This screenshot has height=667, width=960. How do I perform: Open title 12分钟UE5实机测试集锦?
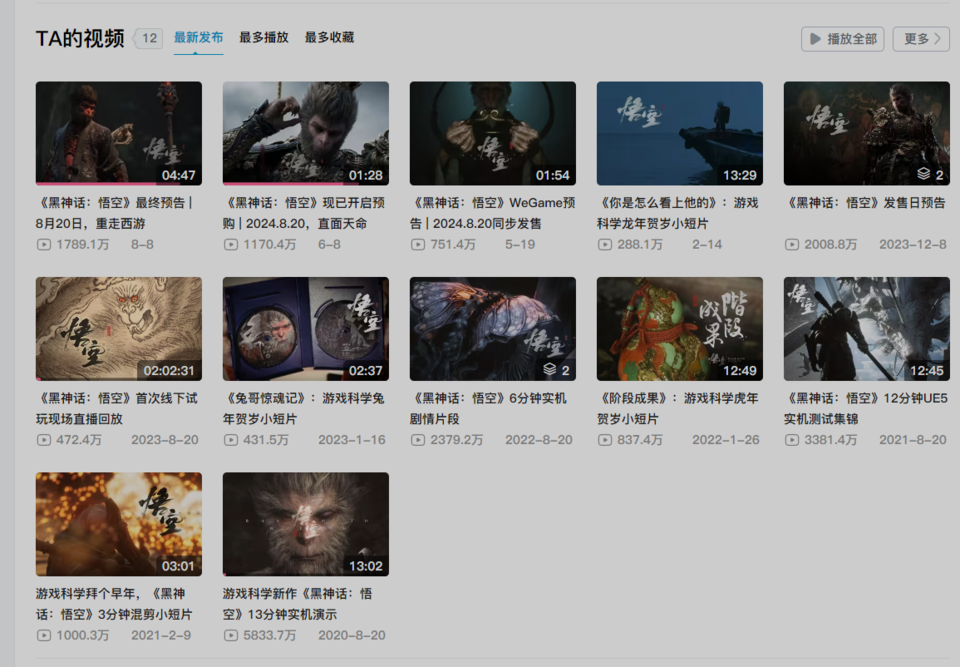pos(866,409)
